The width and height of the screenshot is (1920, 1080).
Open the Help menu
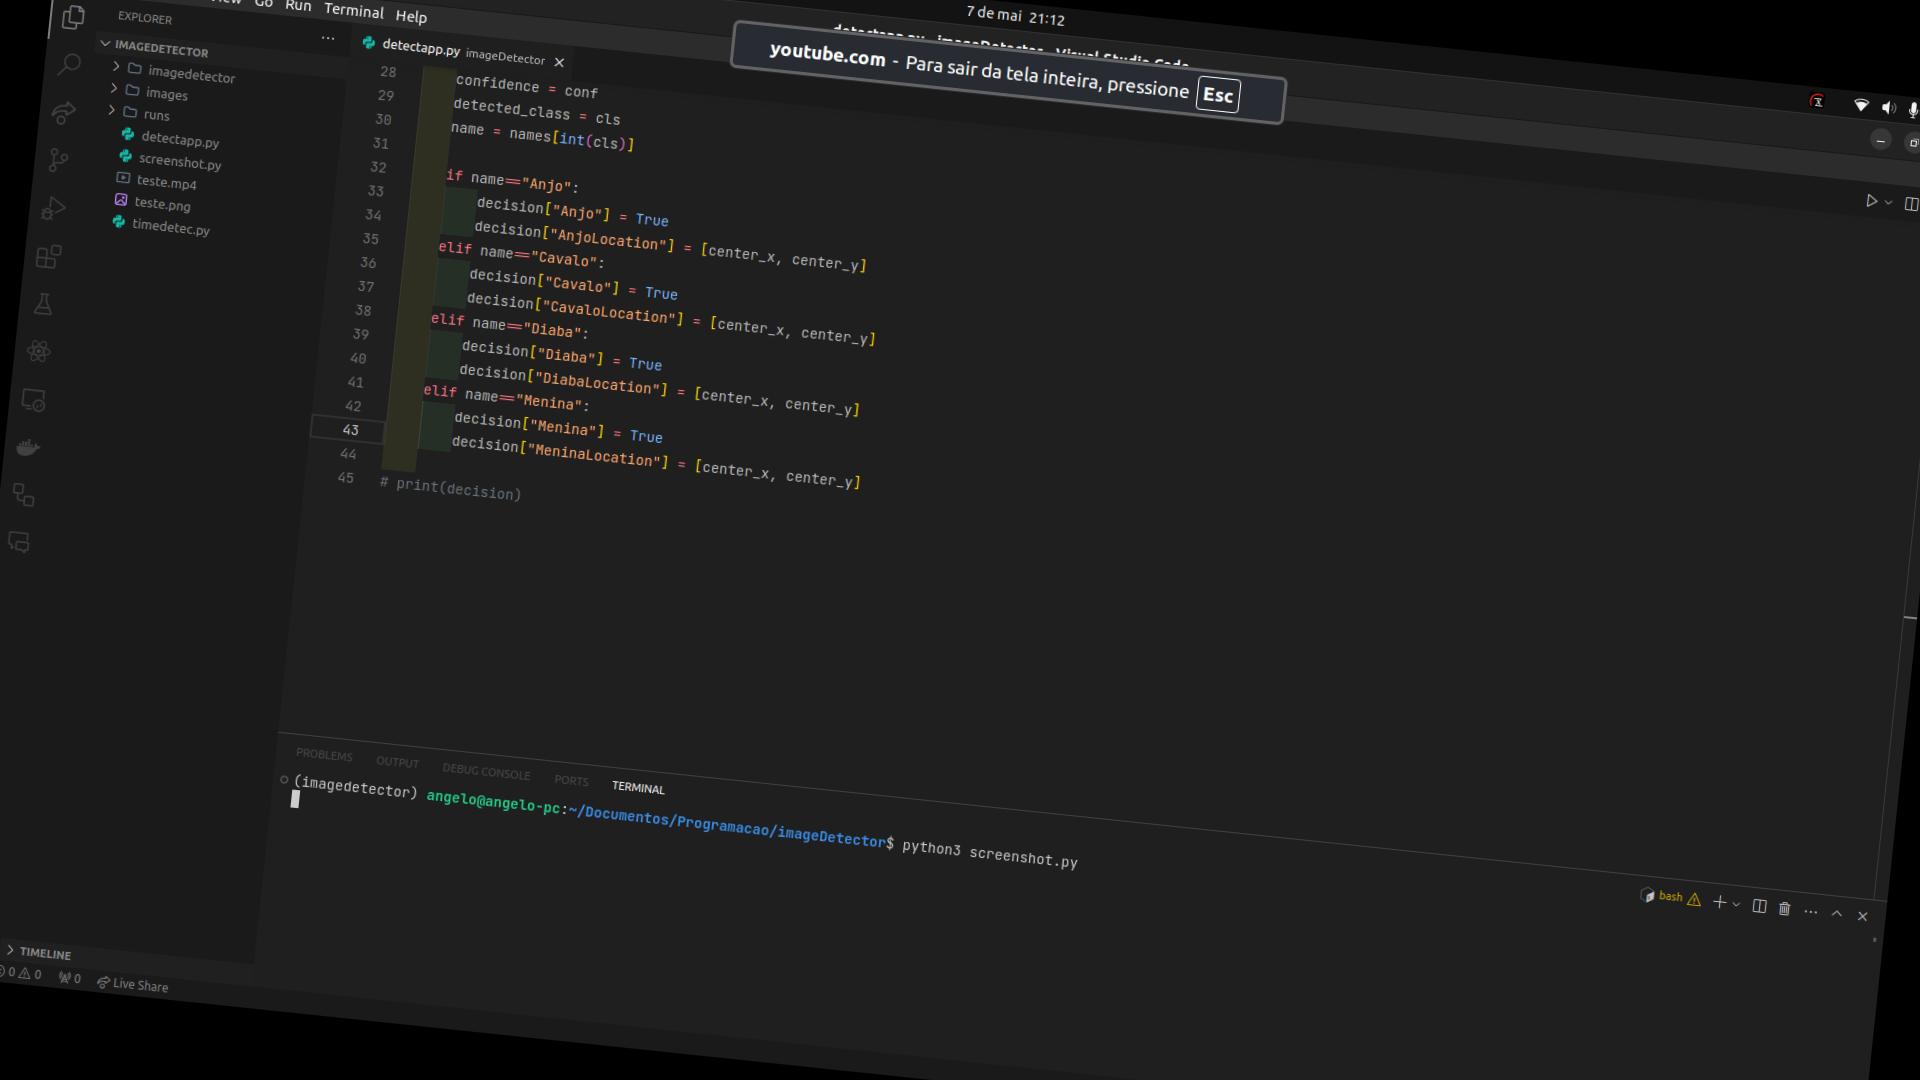pos(411,16)
